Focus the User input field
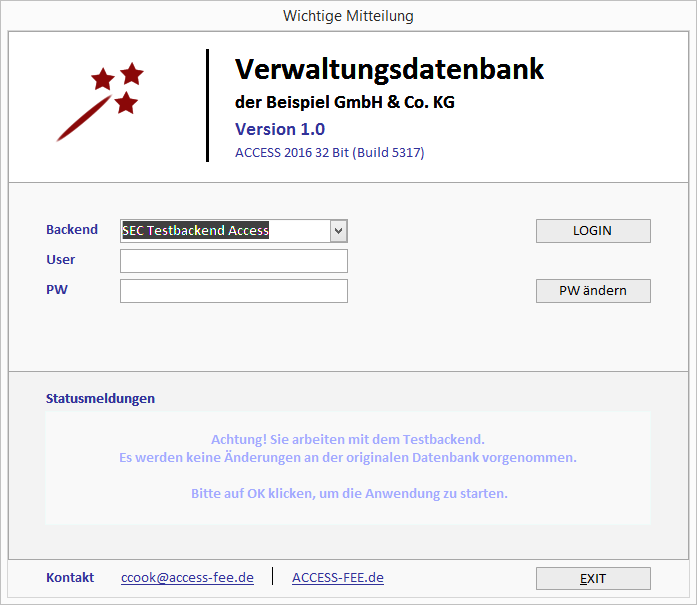Viewport: 697px width, 605px height. (233, 261)
